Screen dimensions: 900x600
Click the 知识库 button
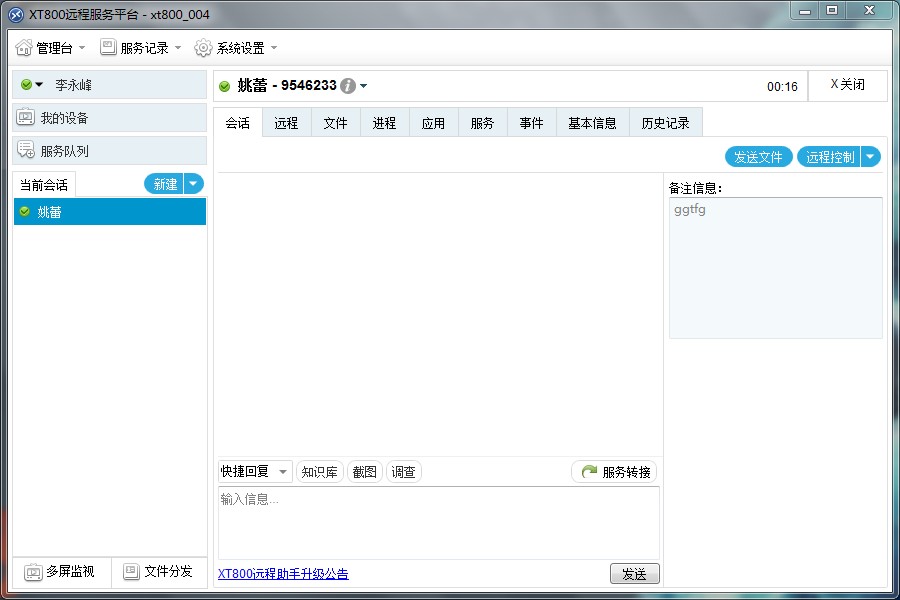pyautogui.click(x=320, y=471)
